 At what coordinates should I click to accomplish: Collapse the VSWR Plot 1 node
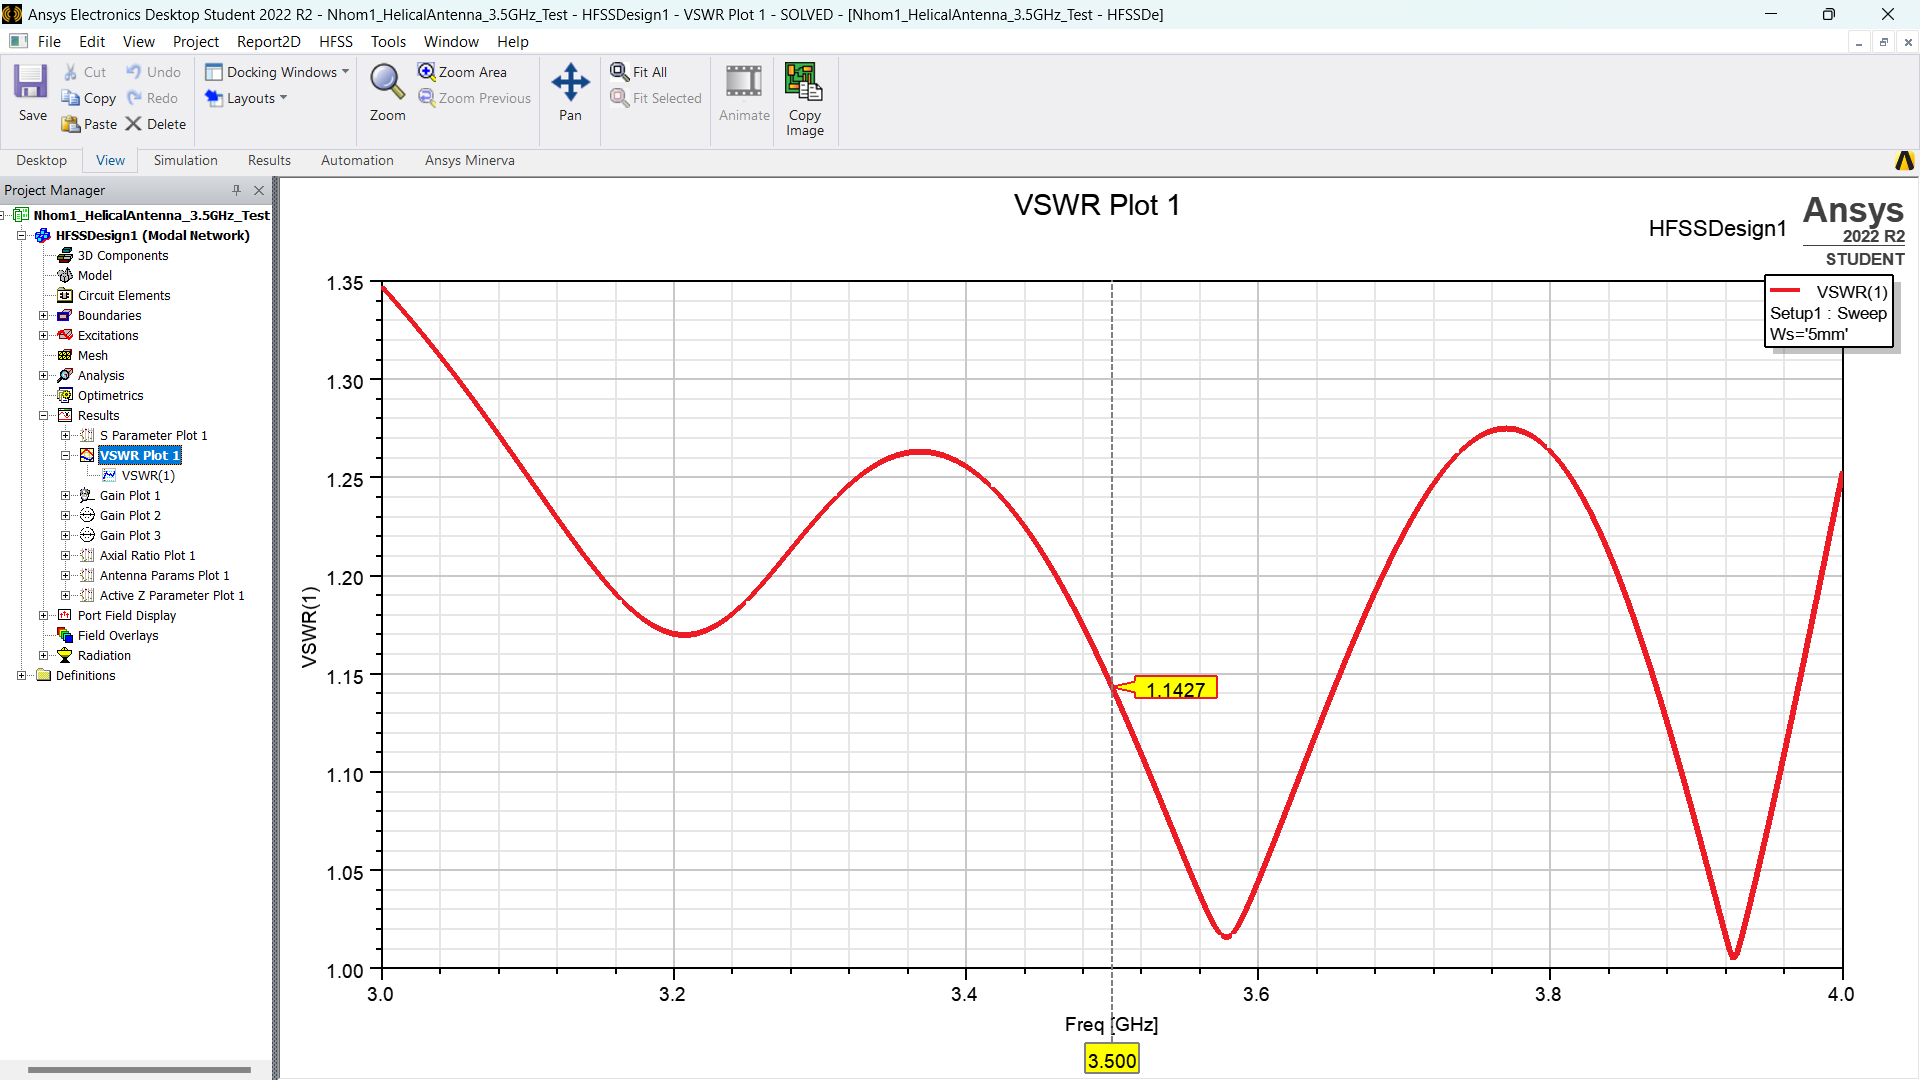click(x=66, y=455)
